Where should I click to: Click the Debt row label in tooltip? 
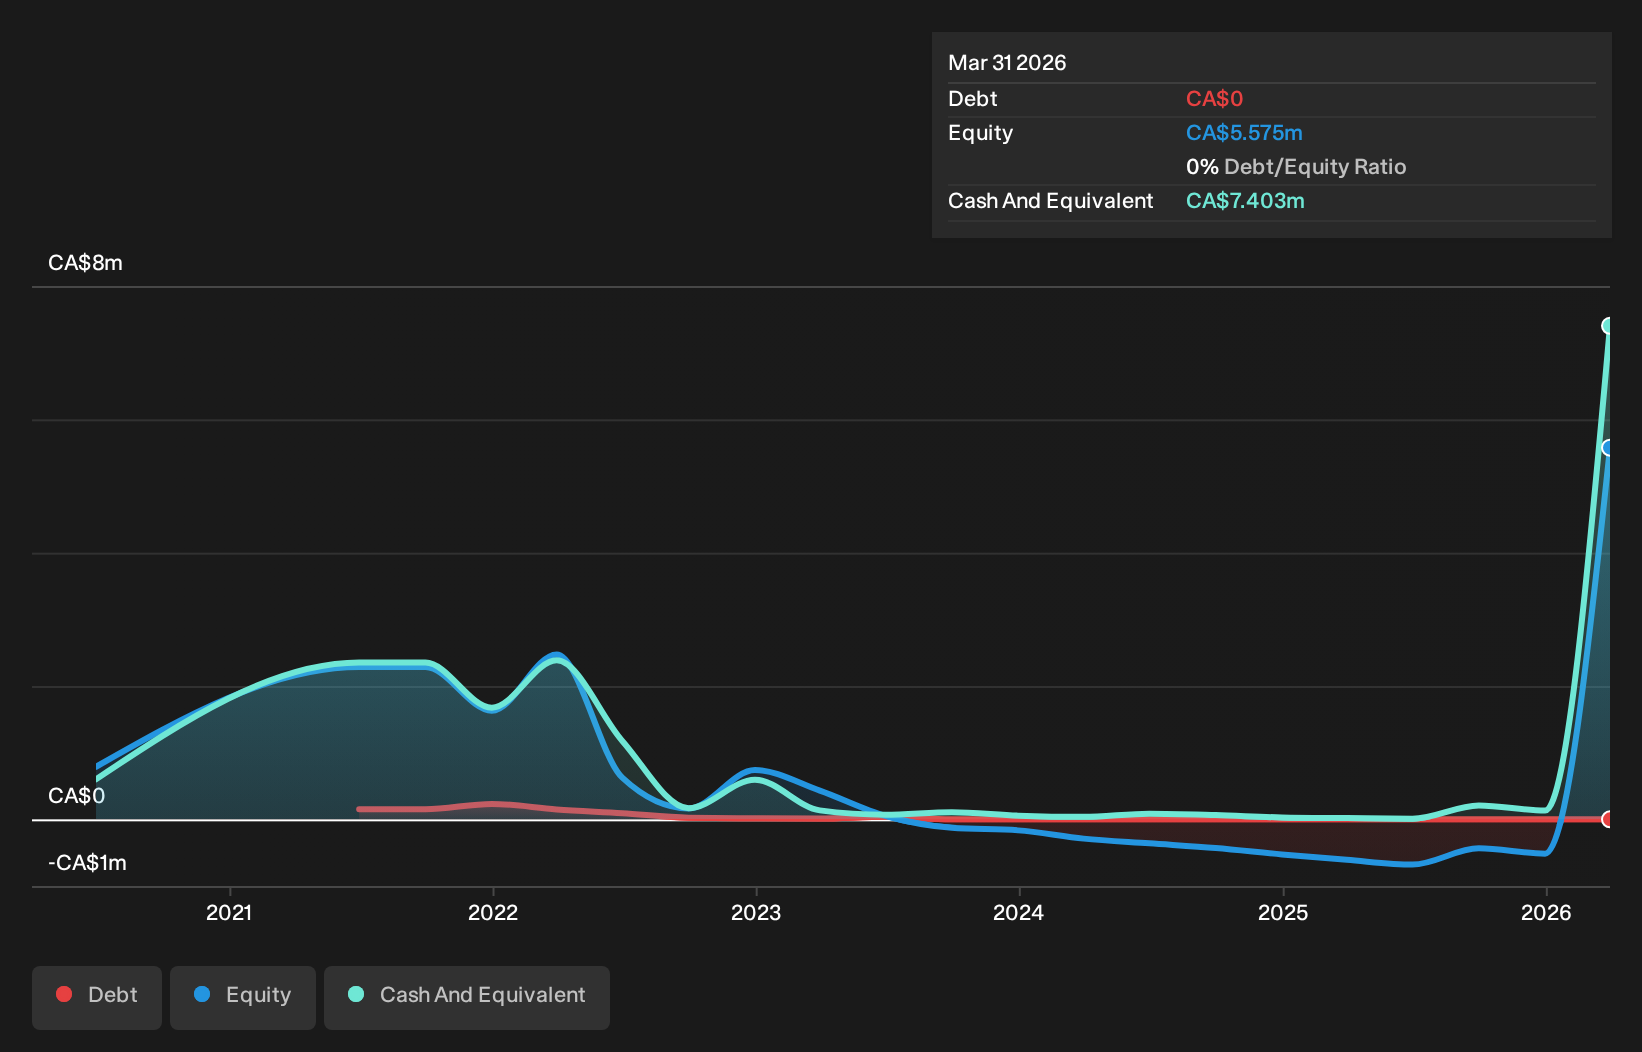pos(973,99)
